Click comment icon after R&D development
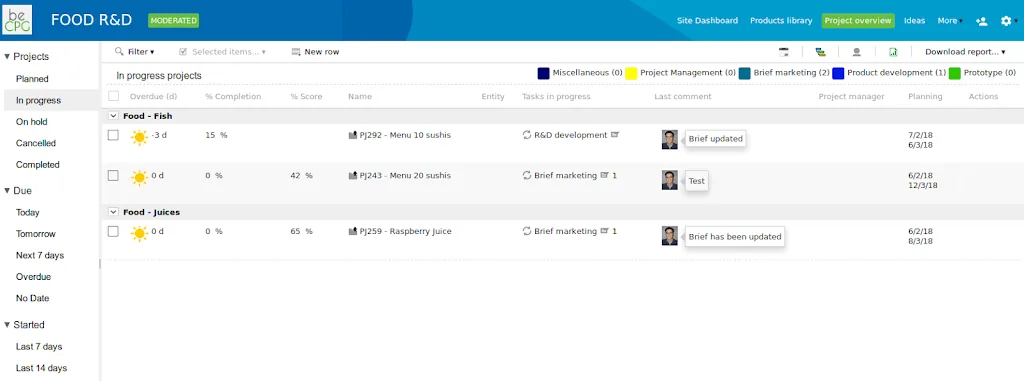Viewport: 1024px width, 381px height. tap(615, 135)
